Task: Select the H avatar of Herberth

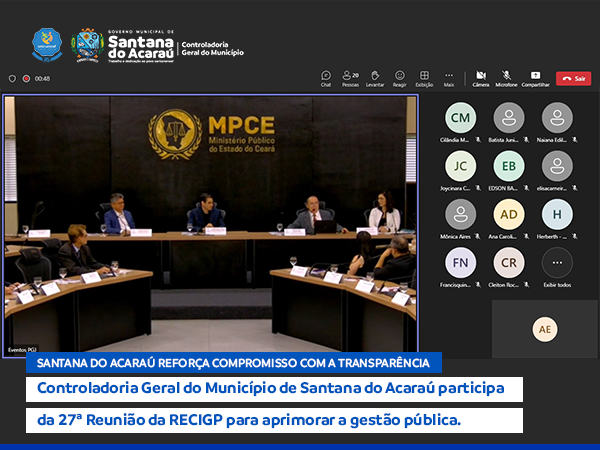Action: [557, 214]
